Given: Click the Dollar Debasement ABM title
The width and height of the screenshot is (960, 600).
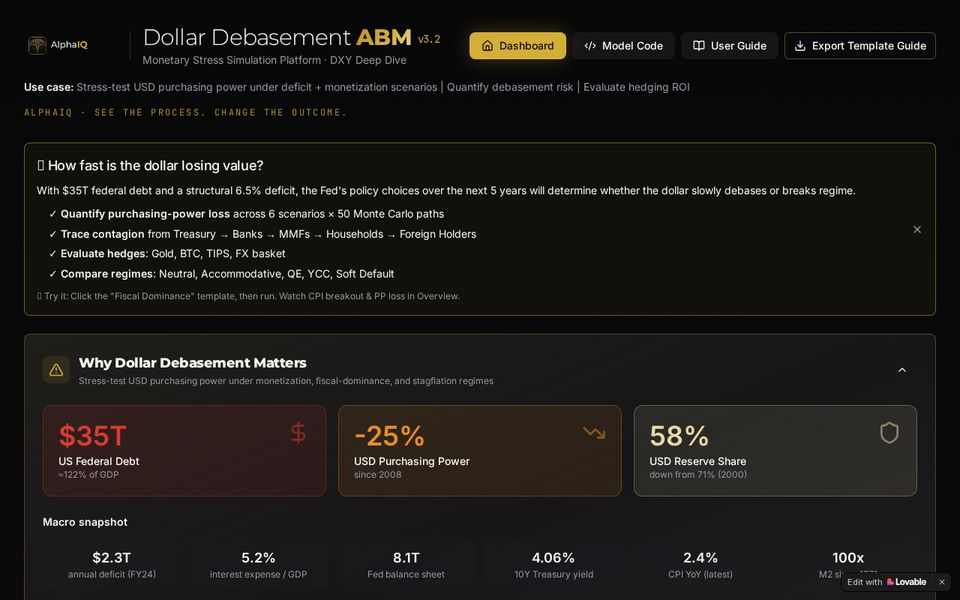Looking at the screenshot, I should 277,37.
